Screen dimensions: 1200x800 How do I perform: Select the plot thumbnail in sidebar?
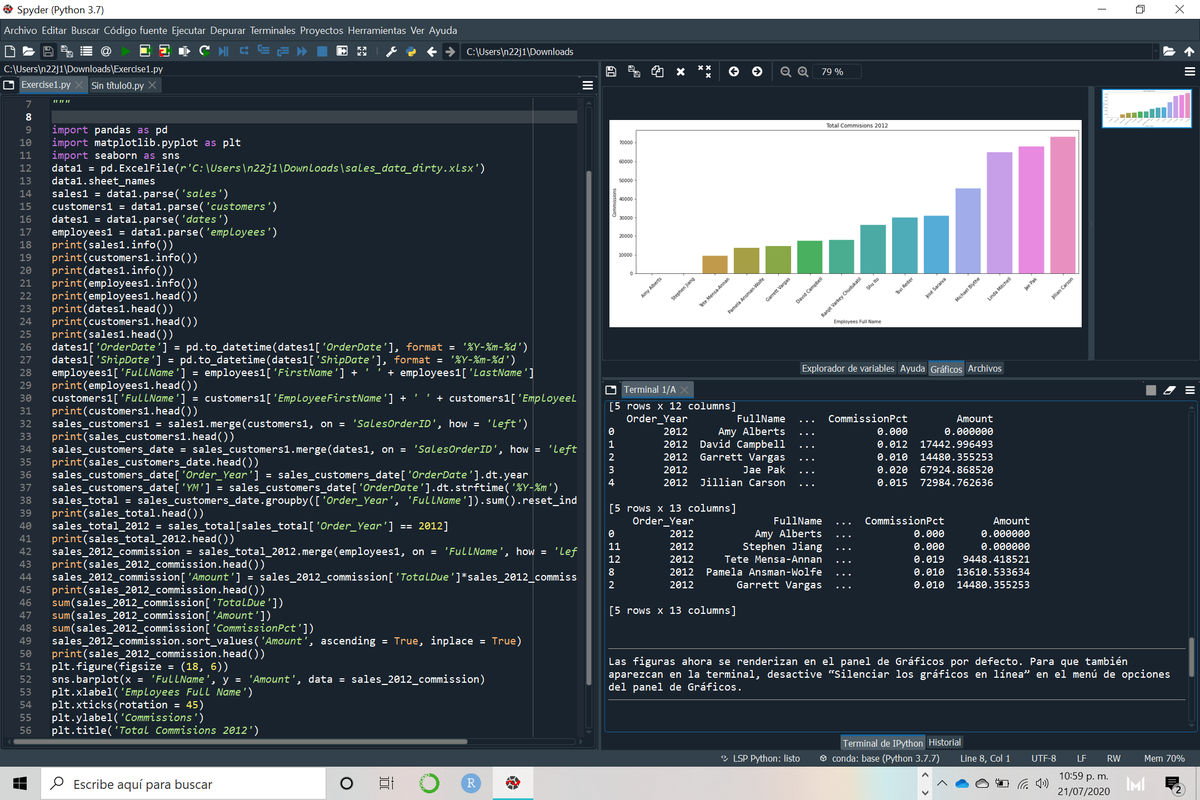point(1146,108)
